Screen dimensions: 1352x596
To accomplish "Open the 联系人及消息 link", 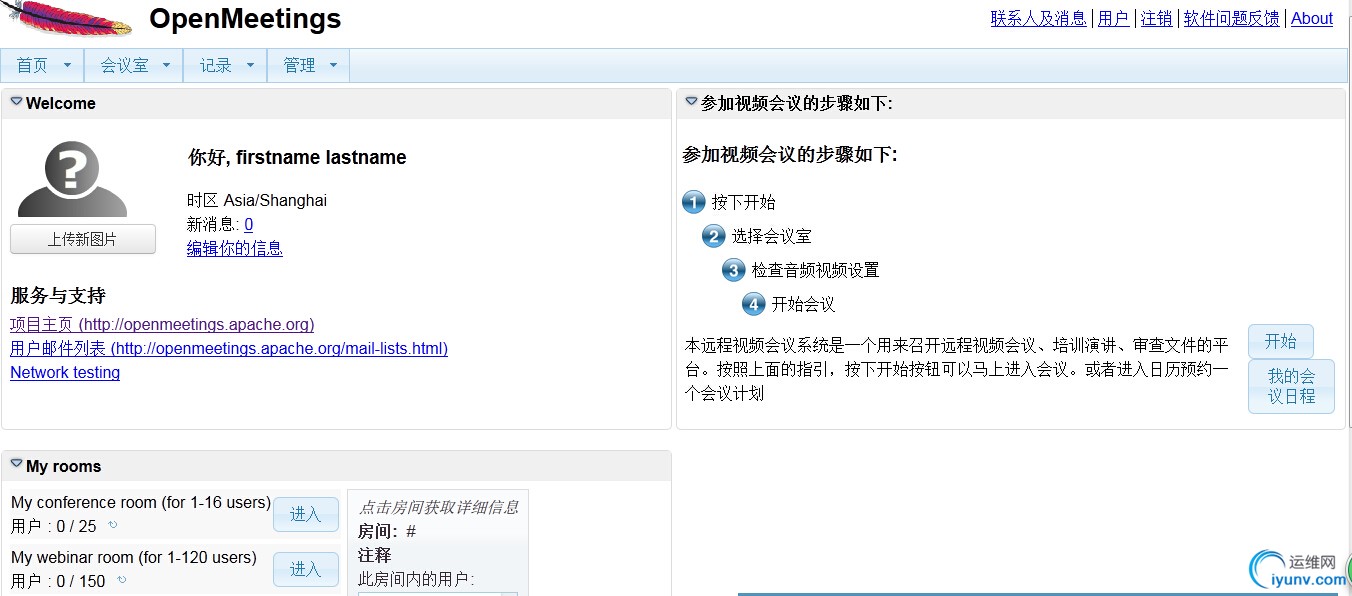I will [x=1038, y=18].
